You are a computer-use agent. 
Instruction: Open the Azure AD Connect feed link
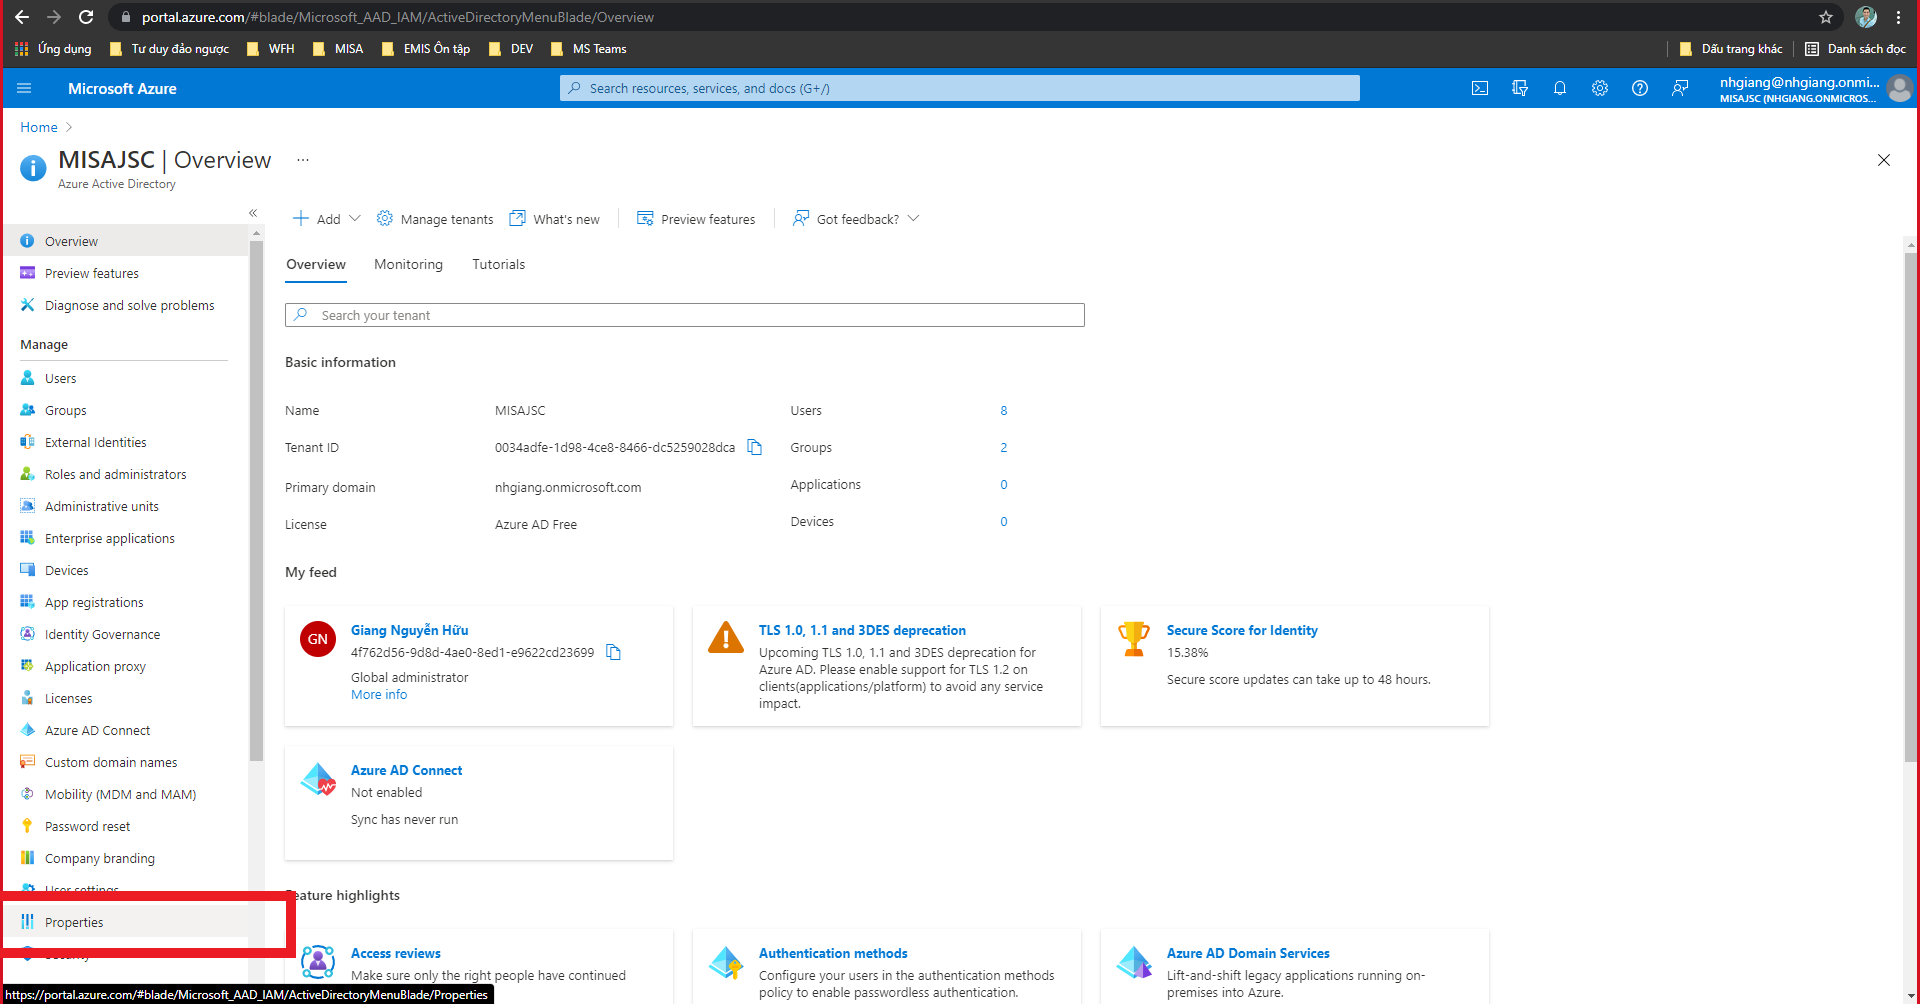pyautogui.click(x=406, y=770)
